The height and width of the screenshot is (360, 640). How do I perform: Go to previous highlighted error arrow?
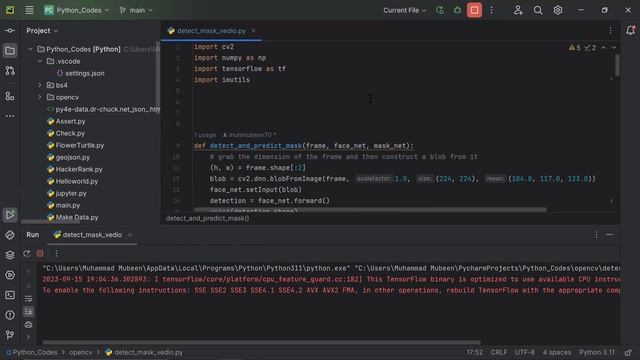[x=603, y=48]
